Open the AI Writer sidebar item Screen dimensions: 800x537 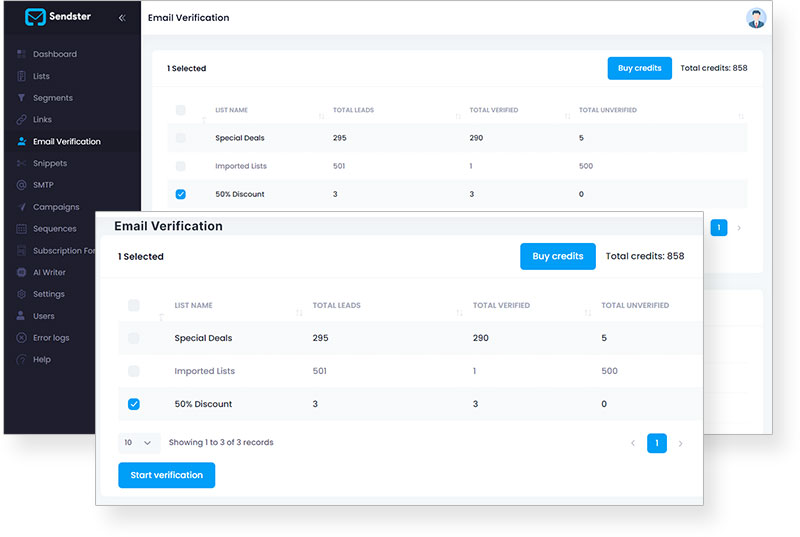[x=49, y=272]
